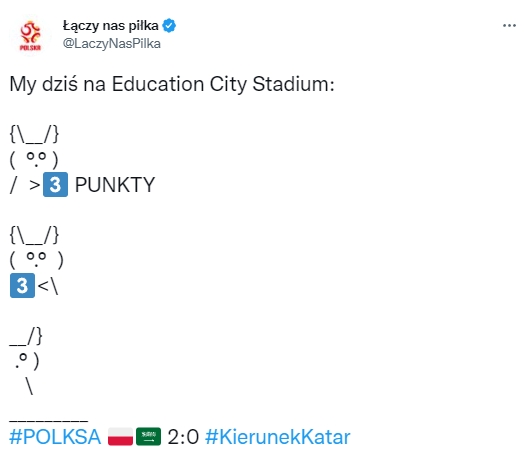Click the PUNKTY text
524x461 pixels.
point(115,185)
